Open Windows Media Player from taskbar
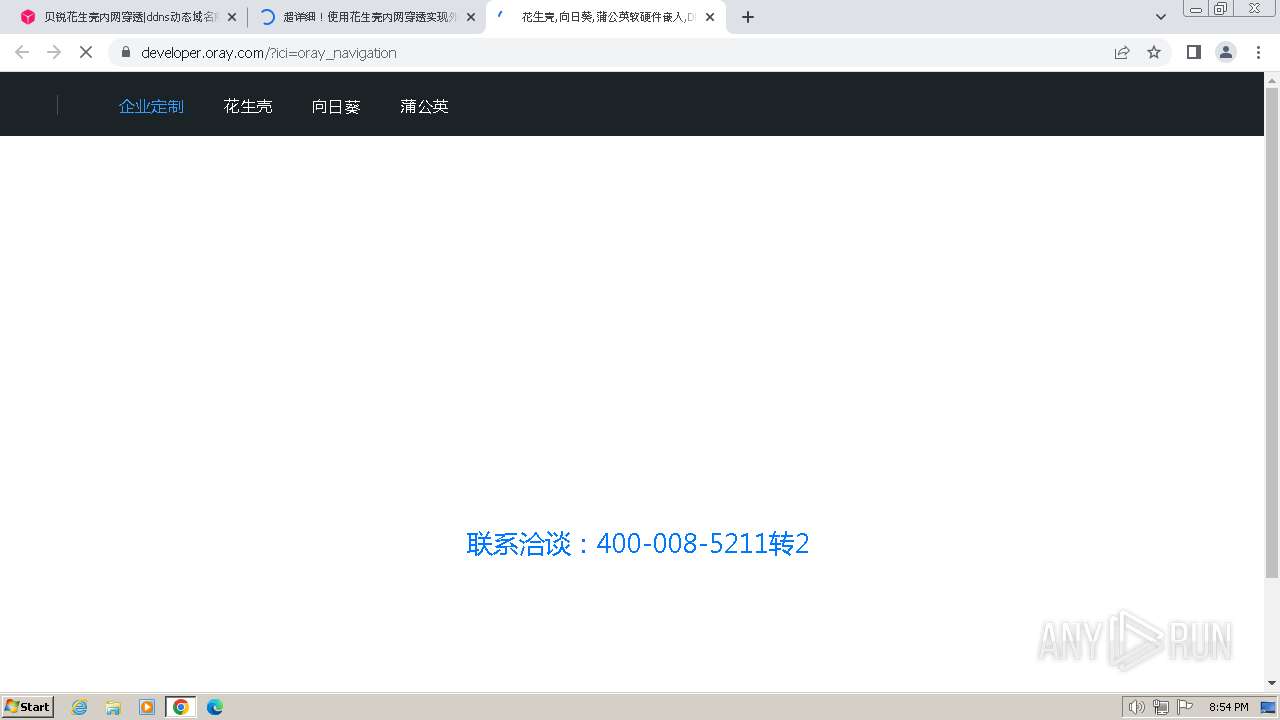 coord(147,707)
